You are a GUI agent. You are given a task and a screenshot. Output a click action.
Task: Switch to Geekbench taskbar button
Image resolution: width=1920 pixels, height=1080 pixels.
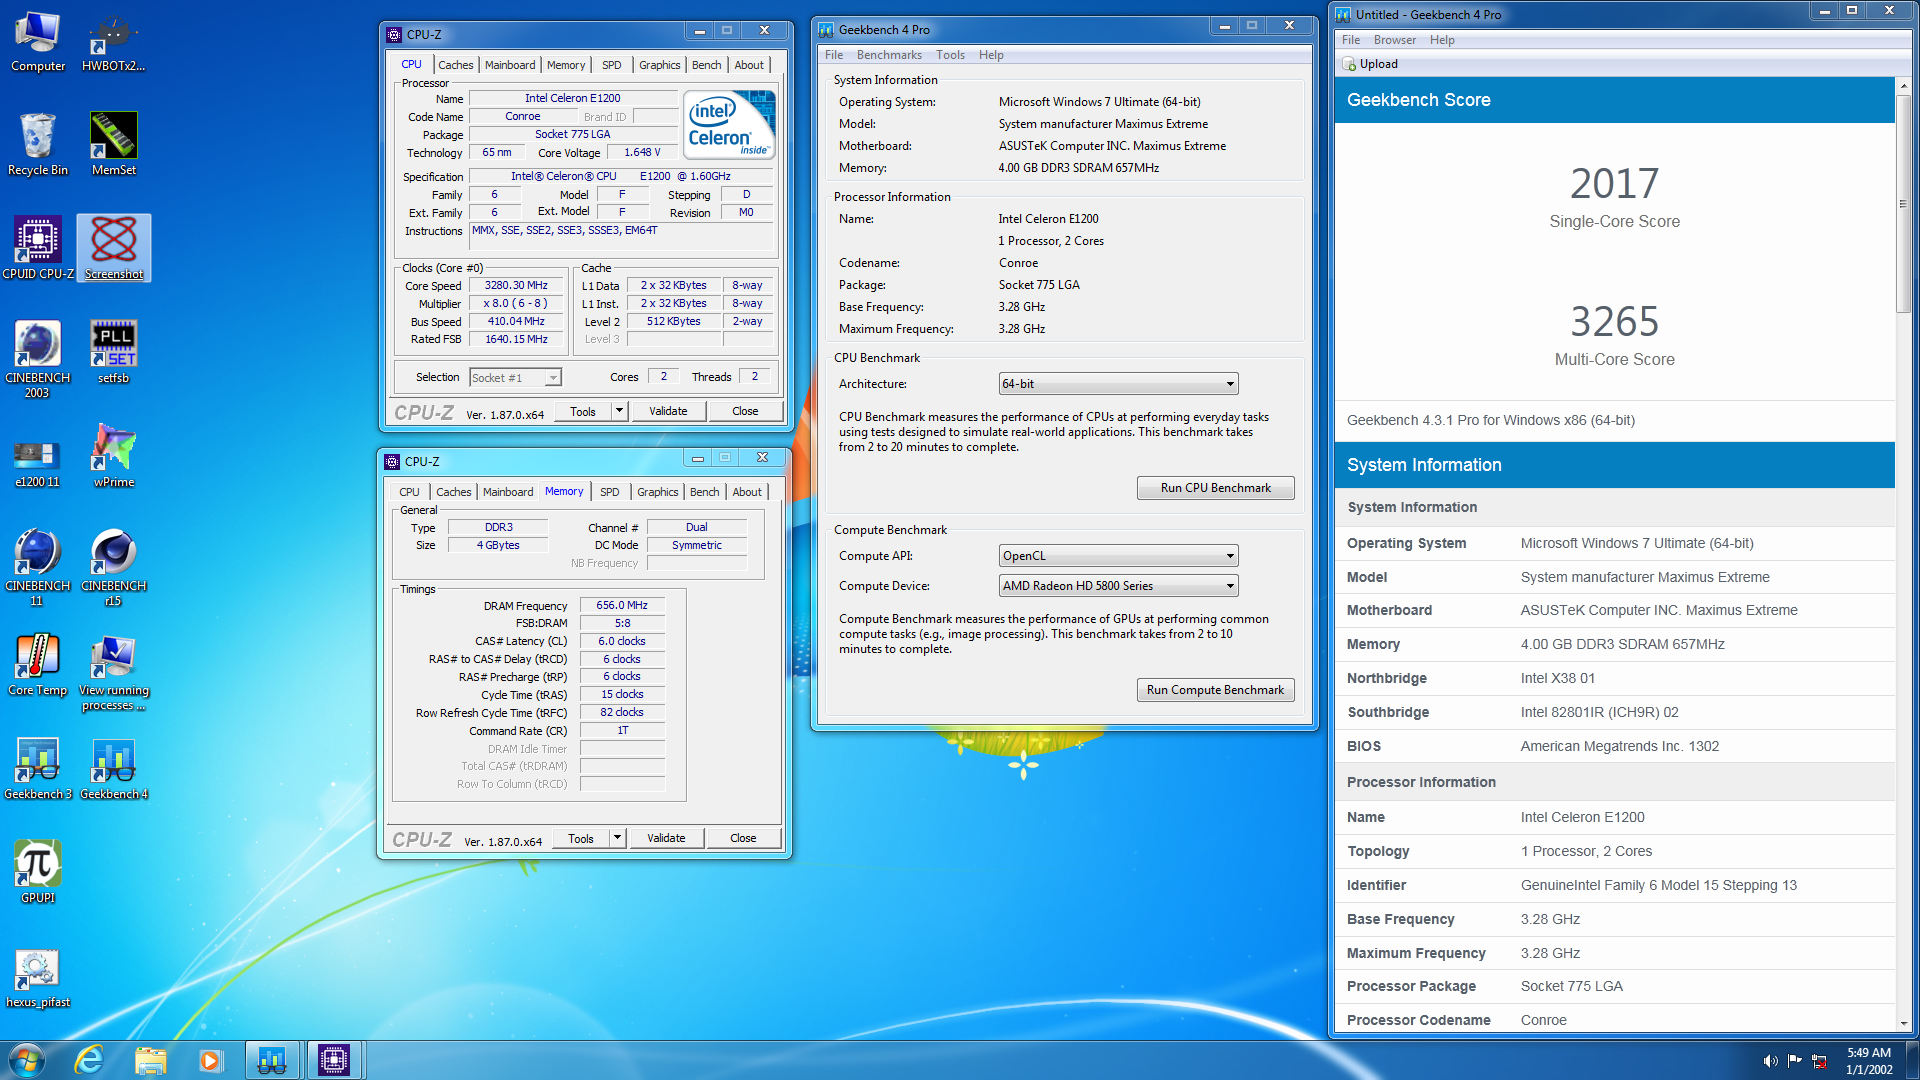coord(272,1060)
